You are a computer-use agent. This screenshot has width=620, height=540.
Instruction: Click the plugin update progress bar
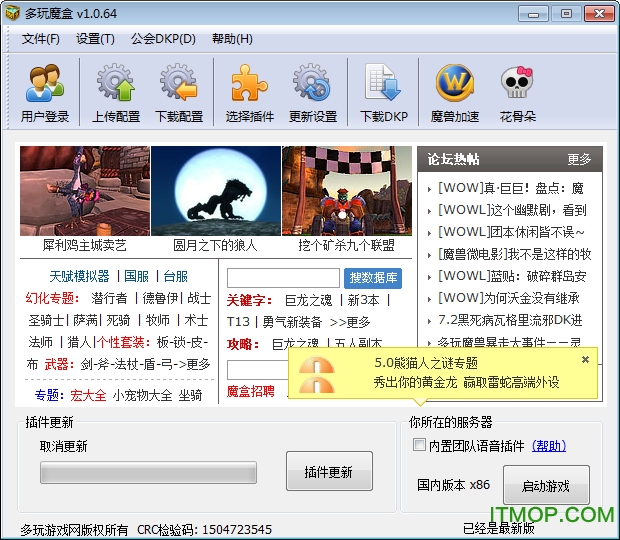pos(148,472)
